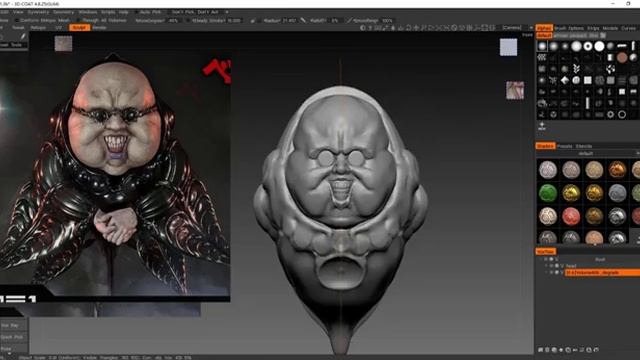Select the horizontal bar alpha

pyautogui.click(x=622, y=46)
